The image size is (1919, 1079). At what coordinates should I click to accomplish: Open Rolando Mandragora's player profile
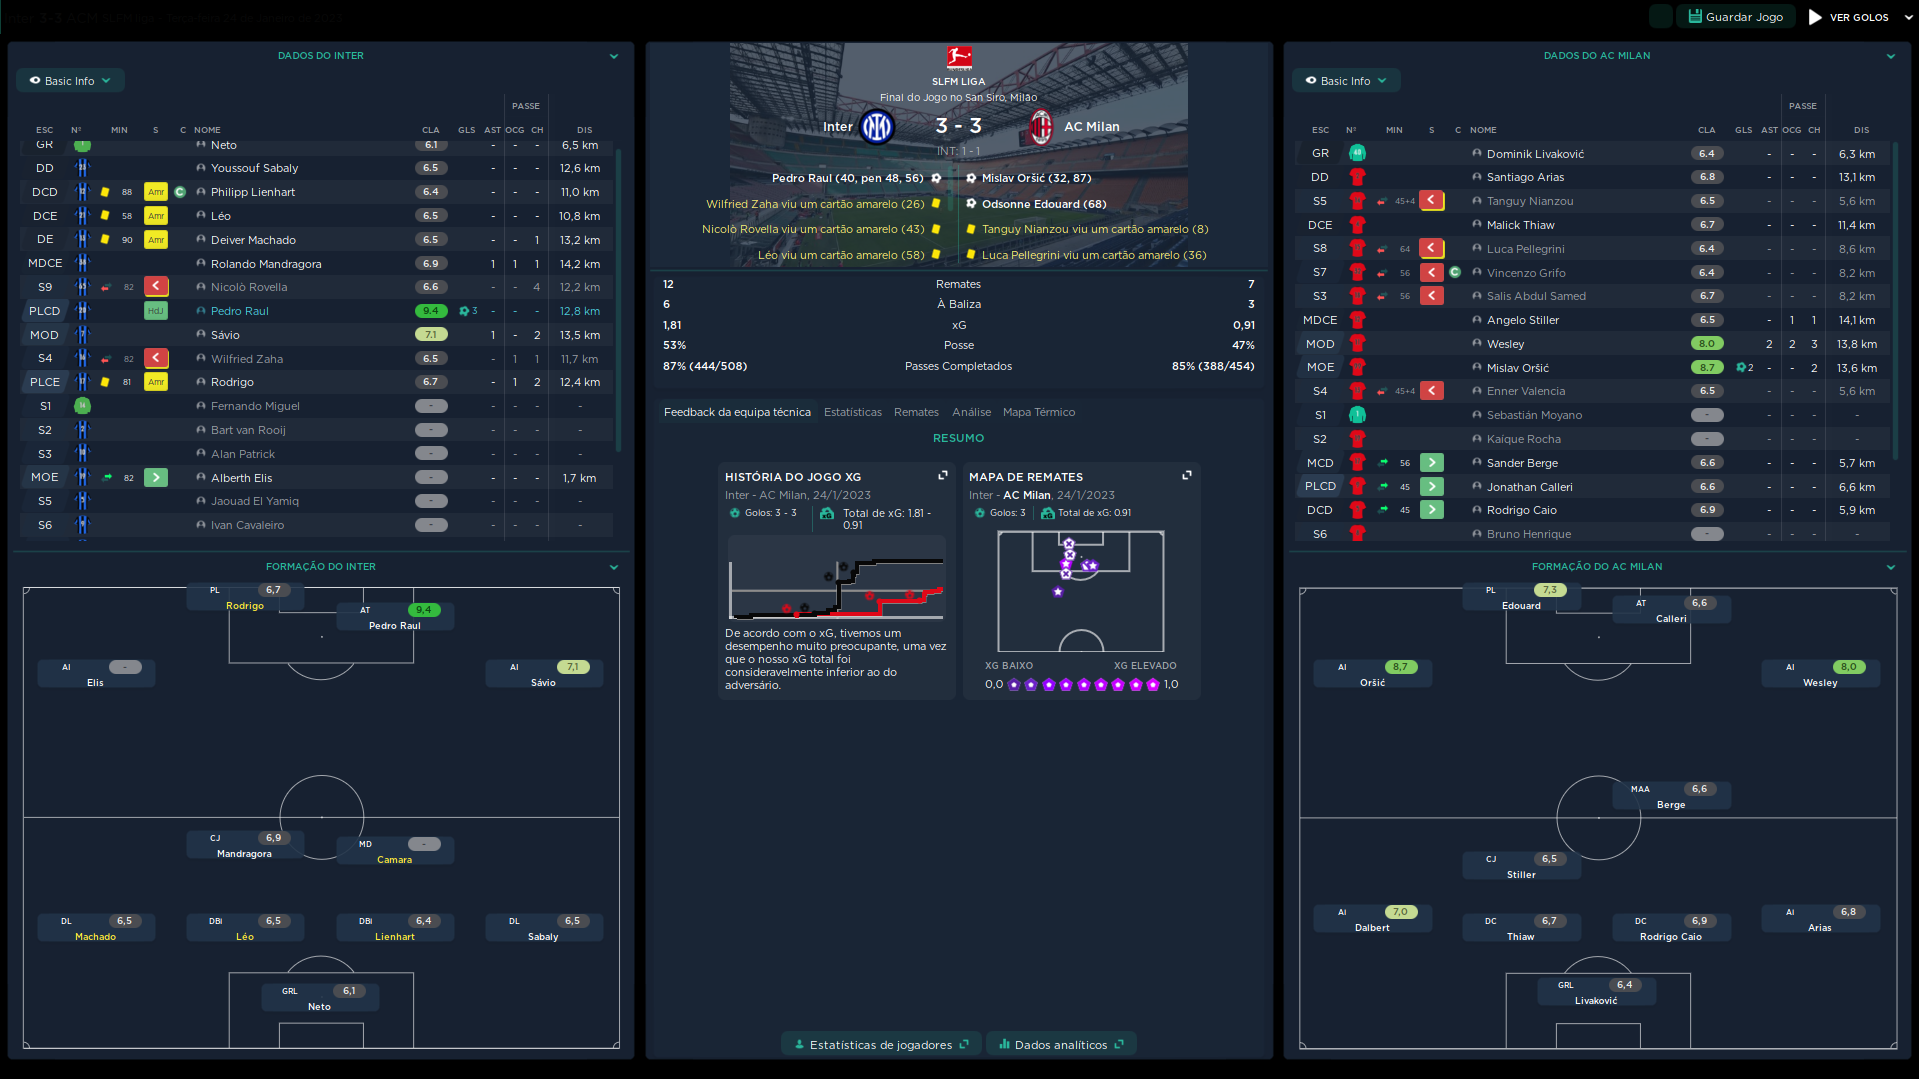[x=266, y=264]
